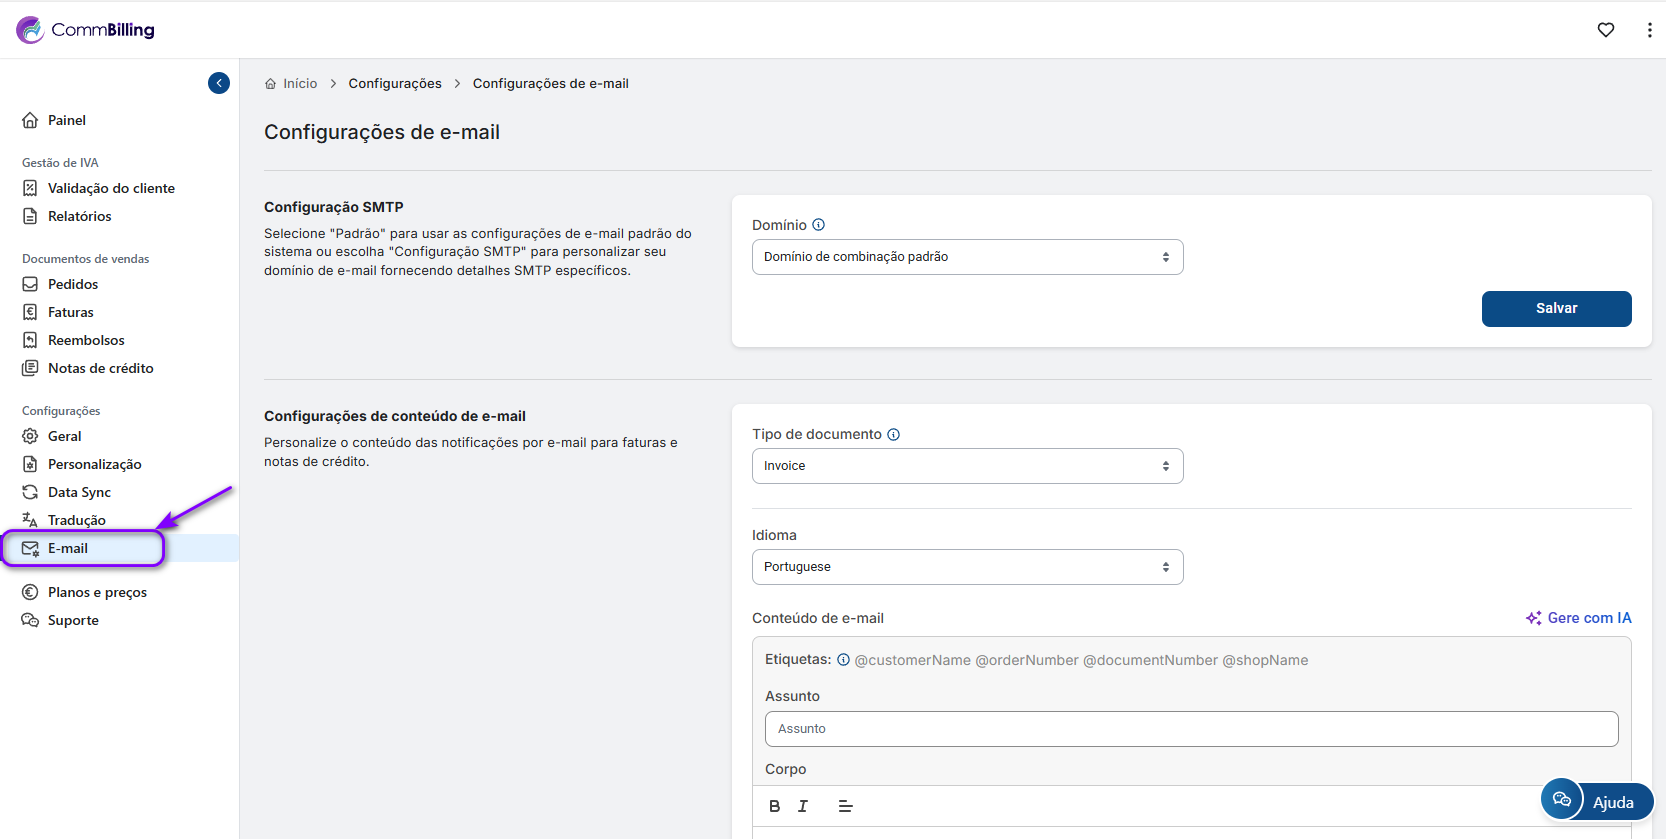Click the Tipo de documento info icon

tap(894, 434)
